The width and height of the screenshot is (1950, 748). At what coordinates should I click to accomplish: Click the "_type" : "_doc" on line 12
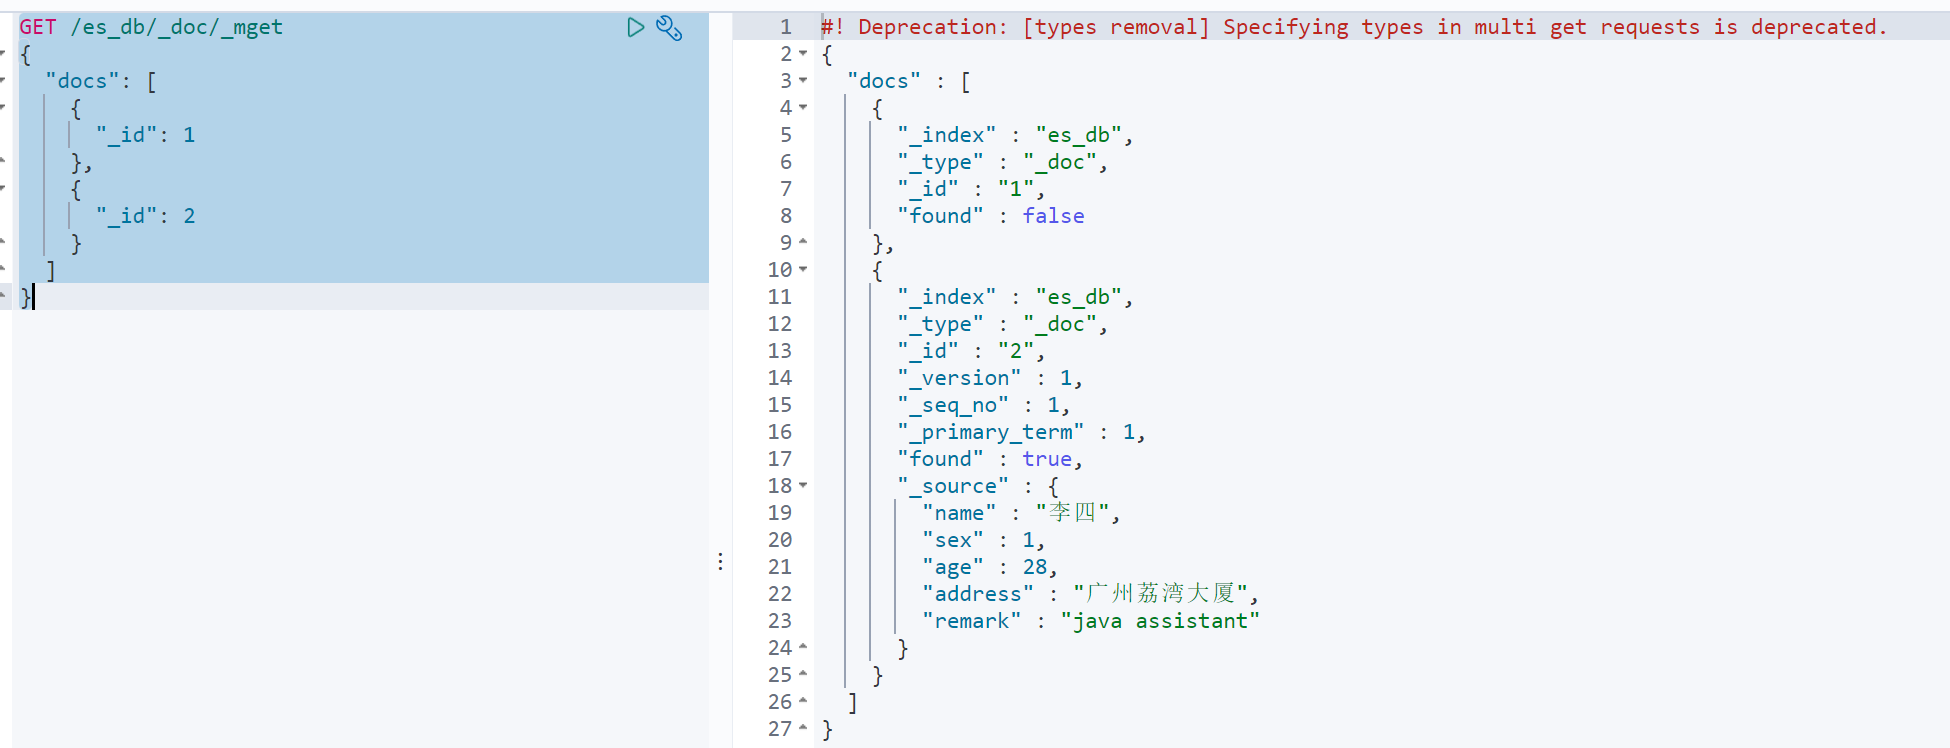click(x=1003, y=324)
